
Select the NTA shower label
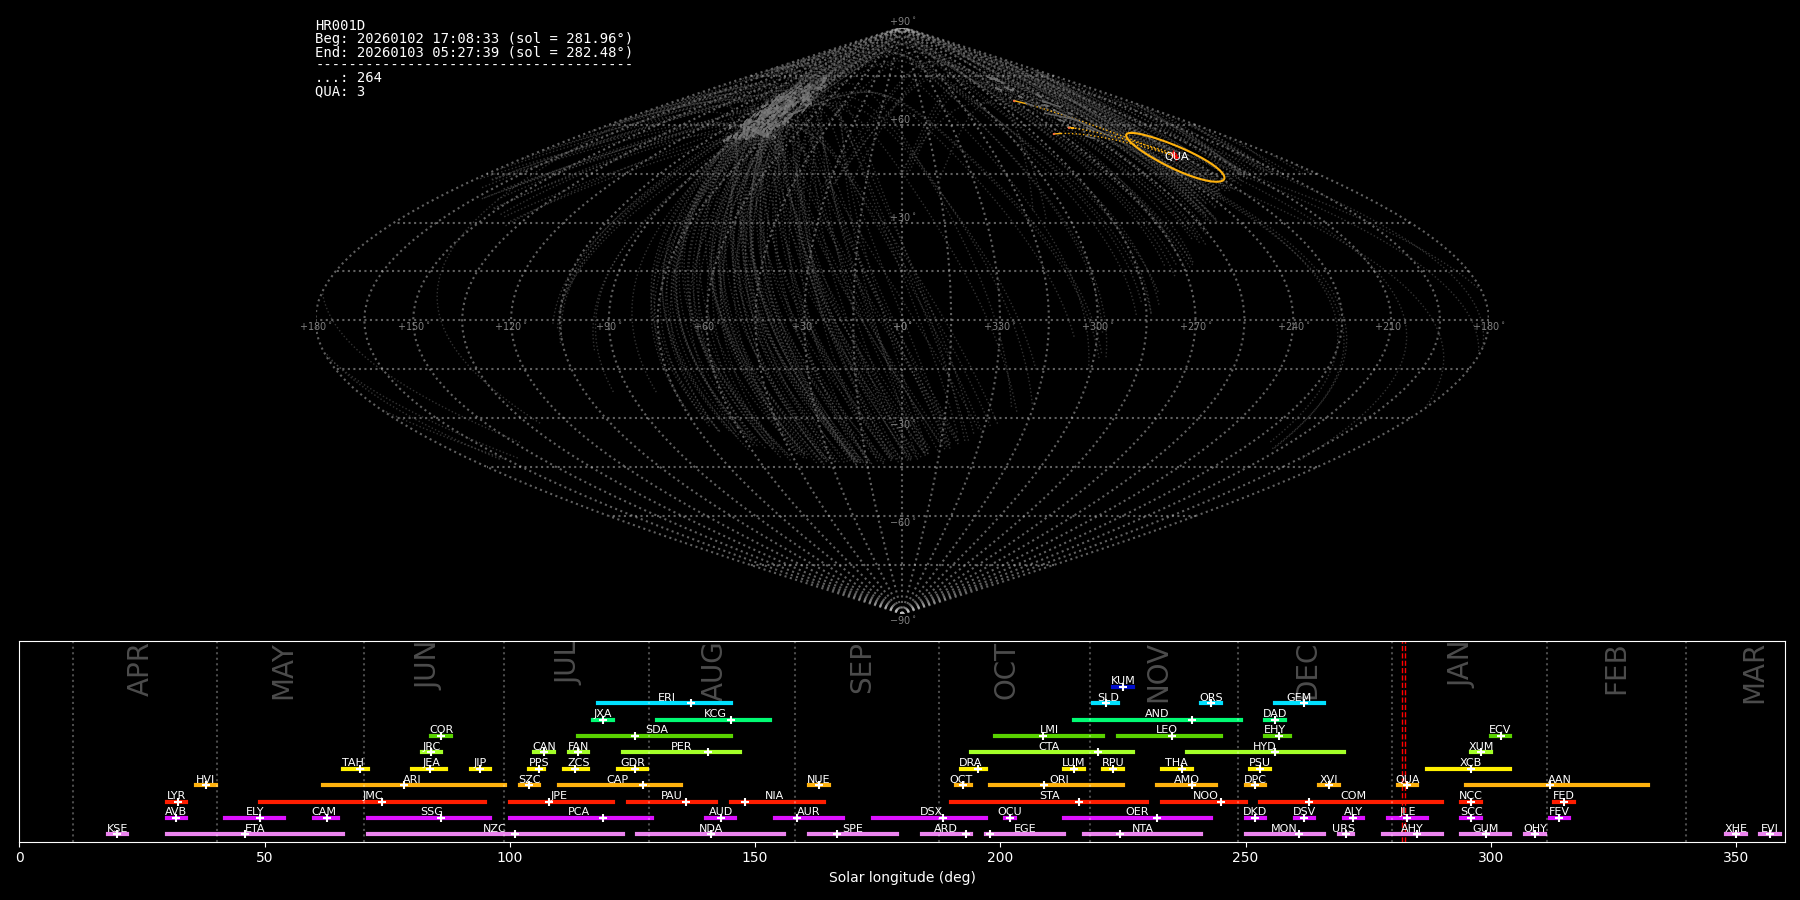1142,829
